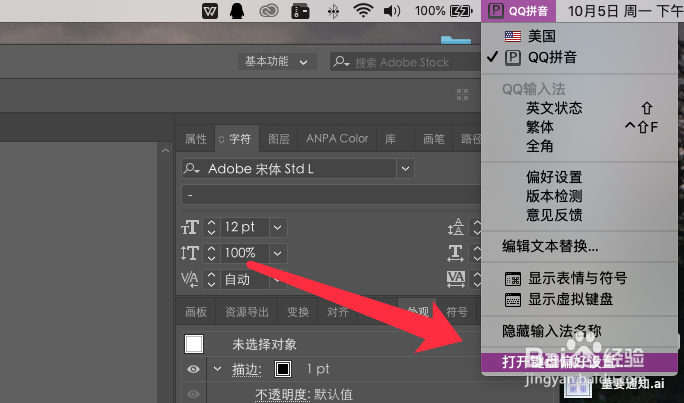Click the tracking VA icon
The height and width of the screenshot is (403, 684).
pos(455,279)
